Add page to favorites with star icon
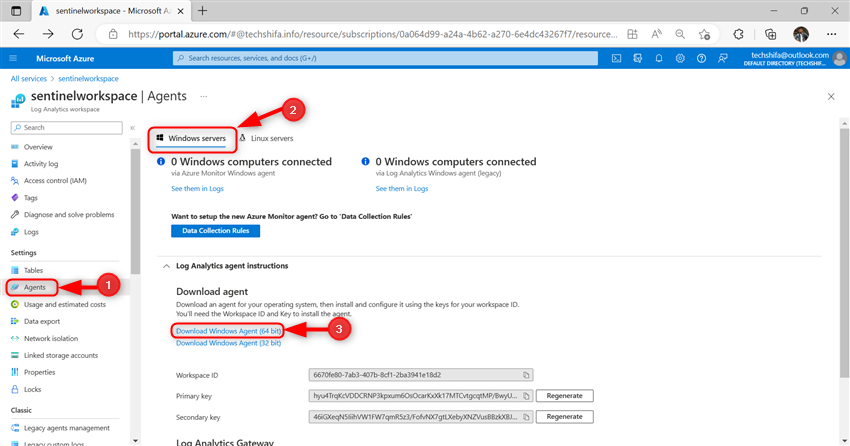The image size is (850, 446). pos(704,34)
